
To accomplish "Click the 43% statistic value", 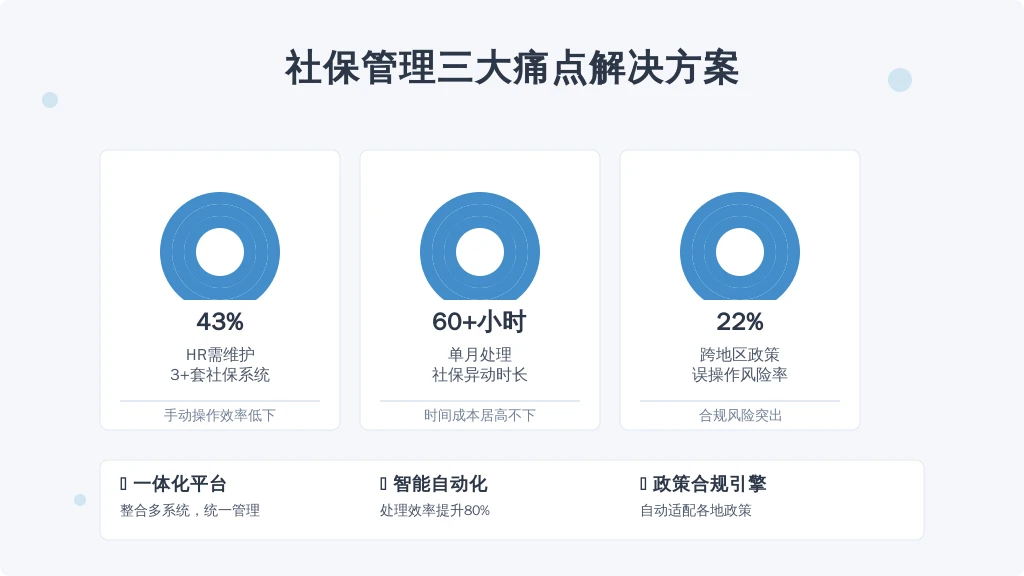I will click(220, 321).
